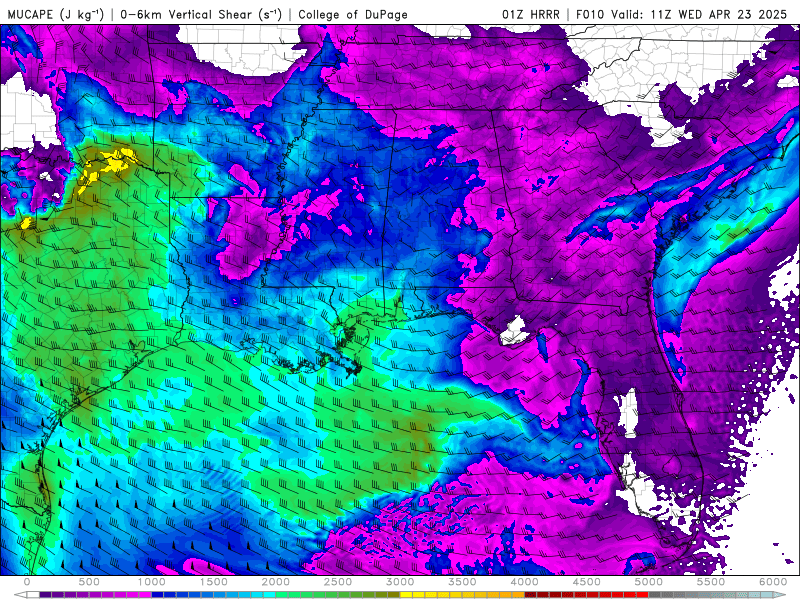This screenshot has height=600, width=800.
Task: Click the 0-6km Vertical Shear label
Action: [x=201, y=14]
